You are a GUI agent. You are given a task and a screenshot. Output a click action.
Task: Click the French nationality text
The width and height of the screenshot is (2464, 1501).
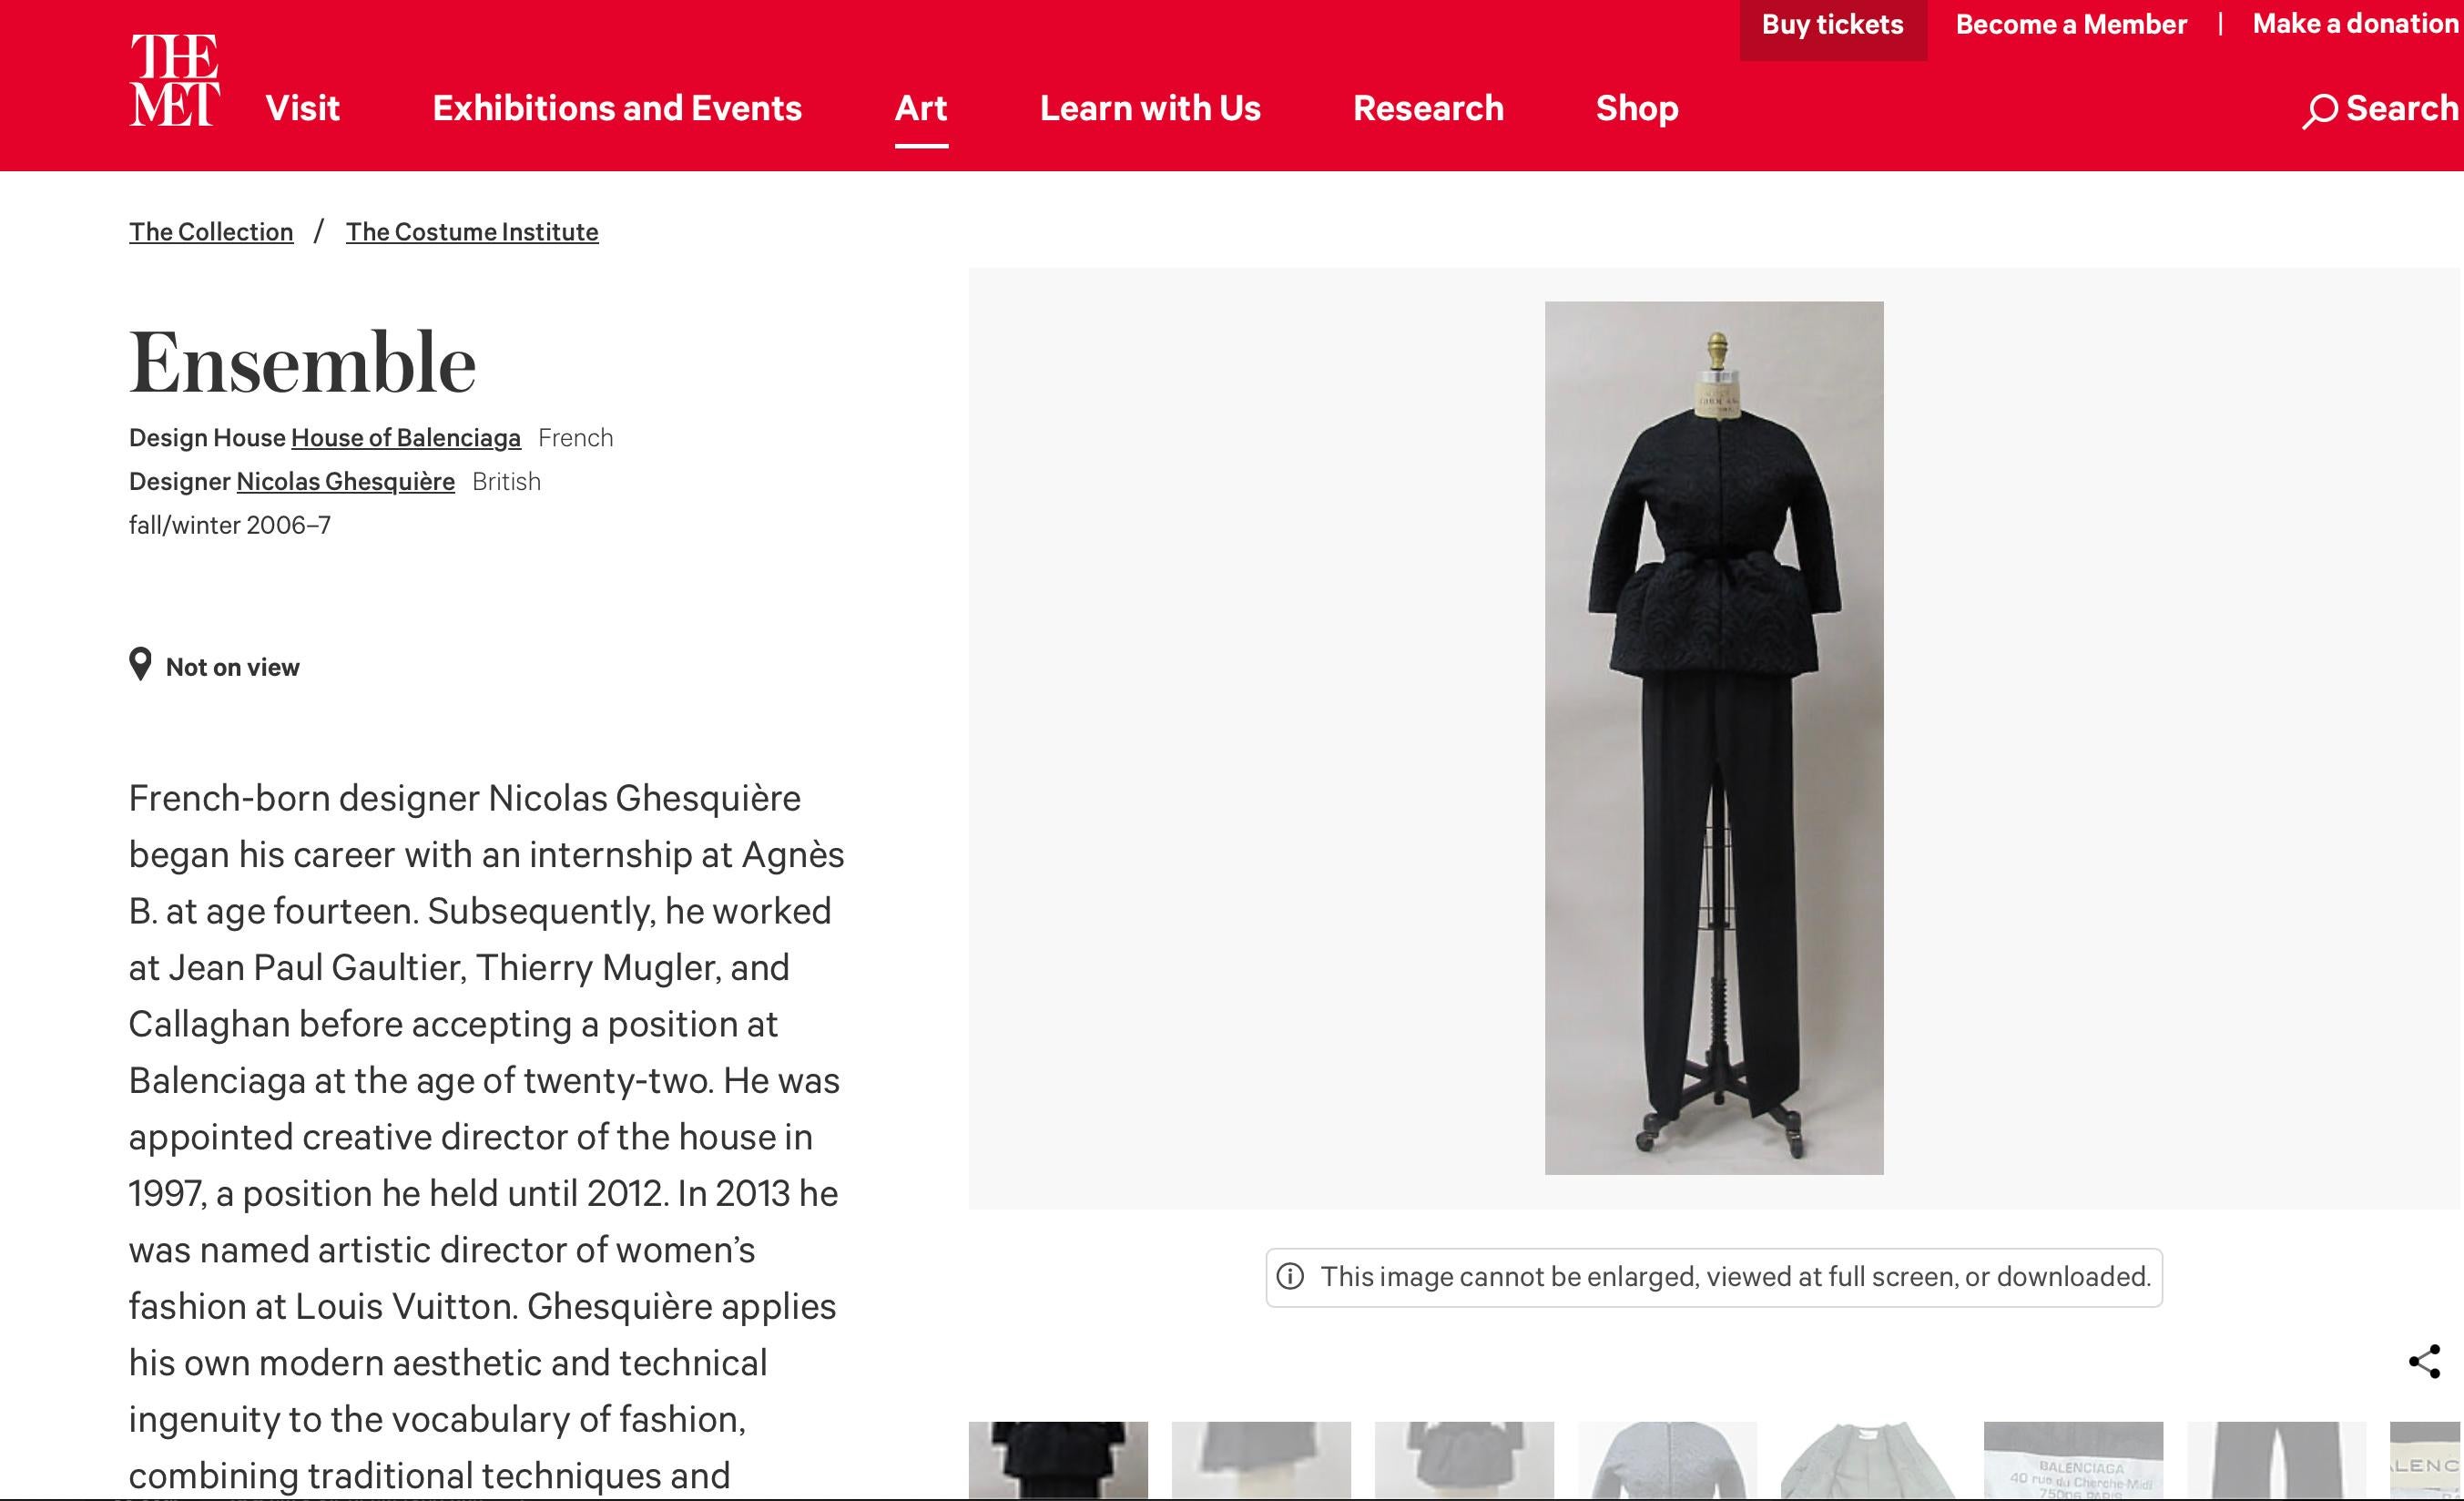(576, 438)
